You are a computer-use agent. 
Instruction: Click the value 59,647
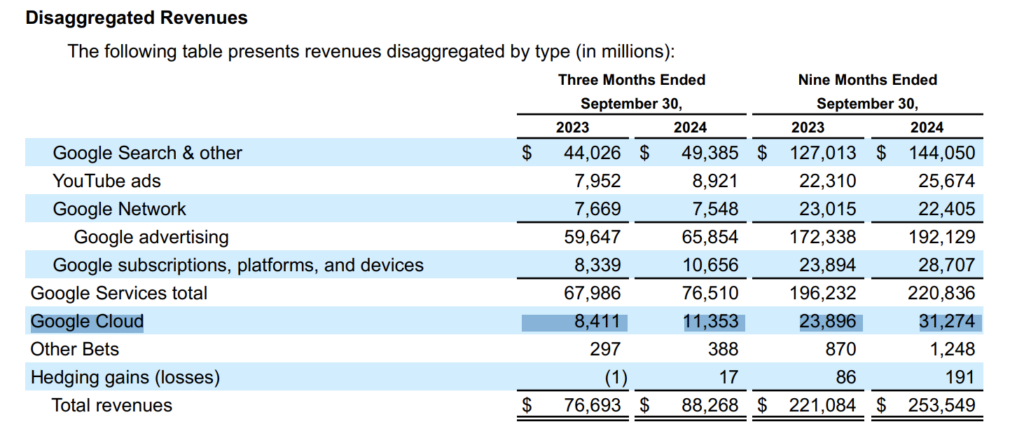(x=592, y=237)
